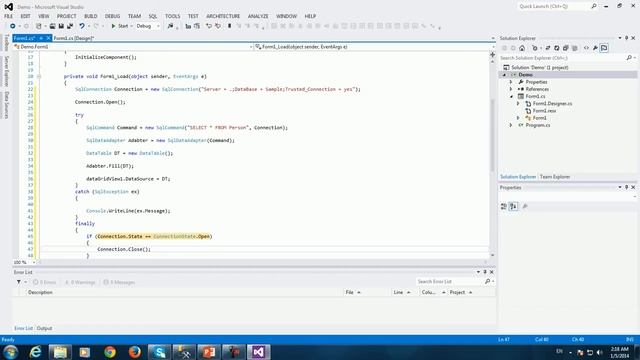Open the DEBUG menu
The width and height of the screenshot is (640, 360).
(112, 16)
